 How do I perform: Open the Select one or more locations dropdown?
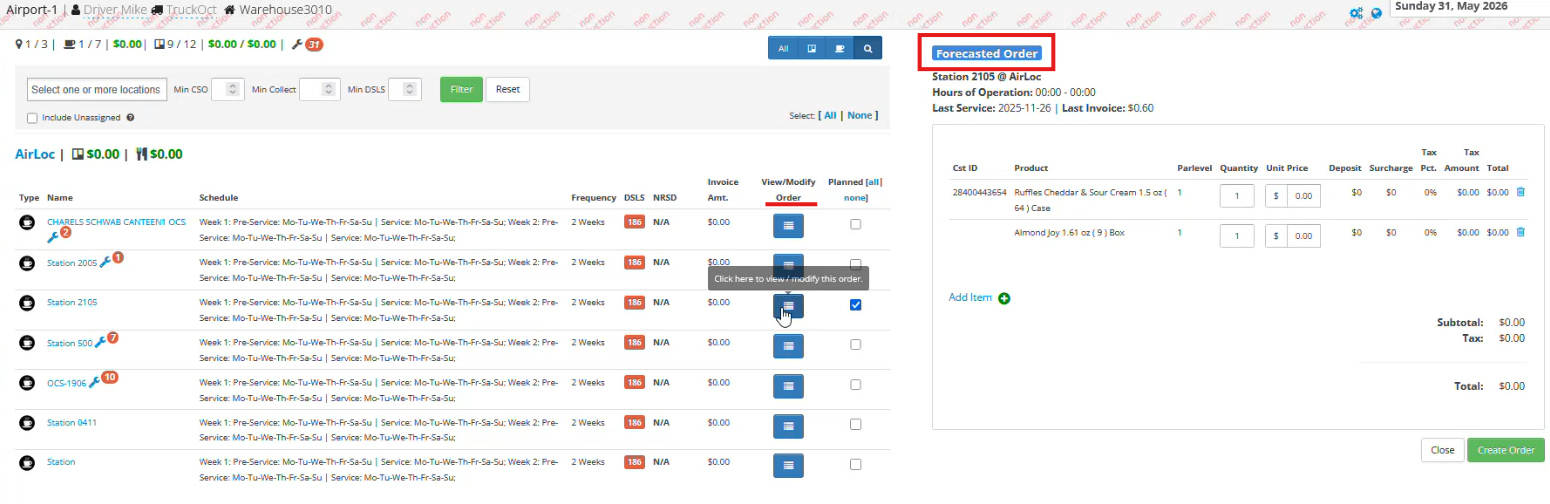[96, 89]
